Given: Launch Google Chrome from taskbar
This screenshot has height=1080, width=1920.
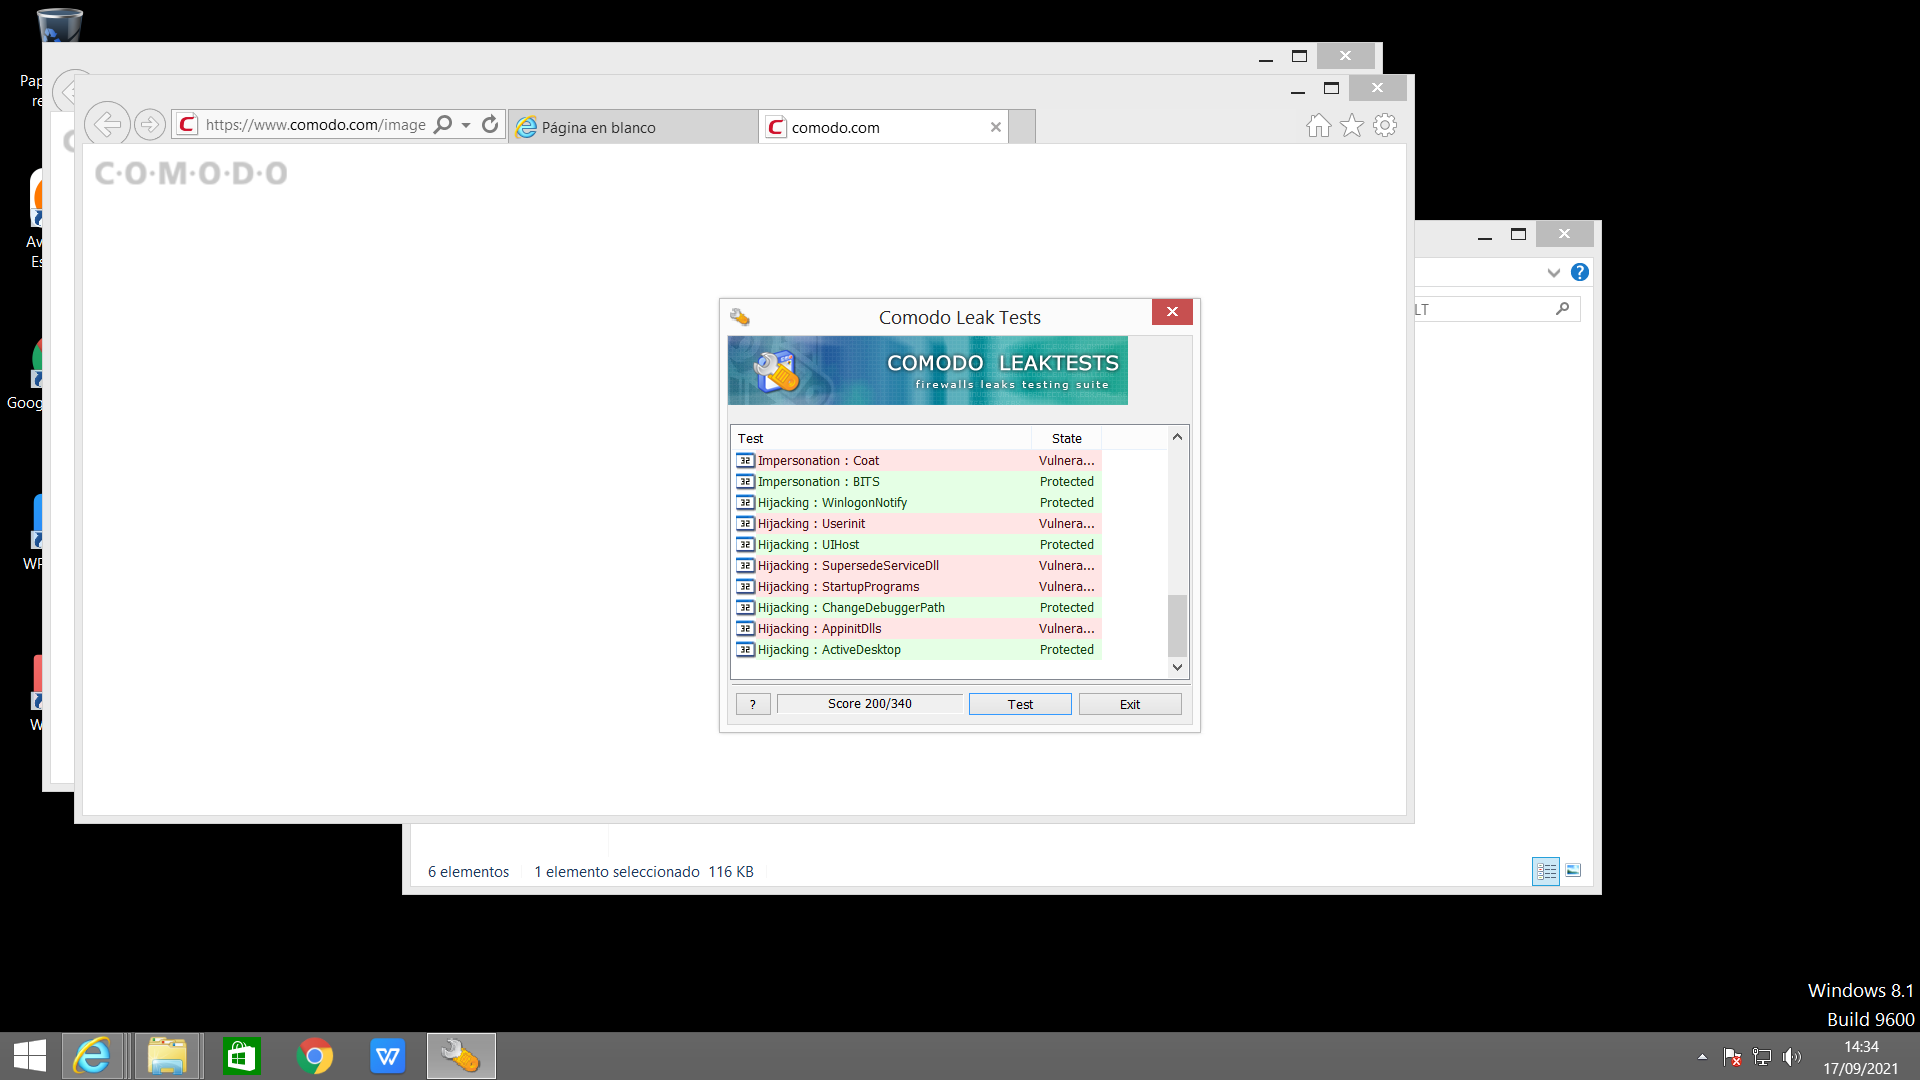Looking at the screenshot, I should [314, 1056].
